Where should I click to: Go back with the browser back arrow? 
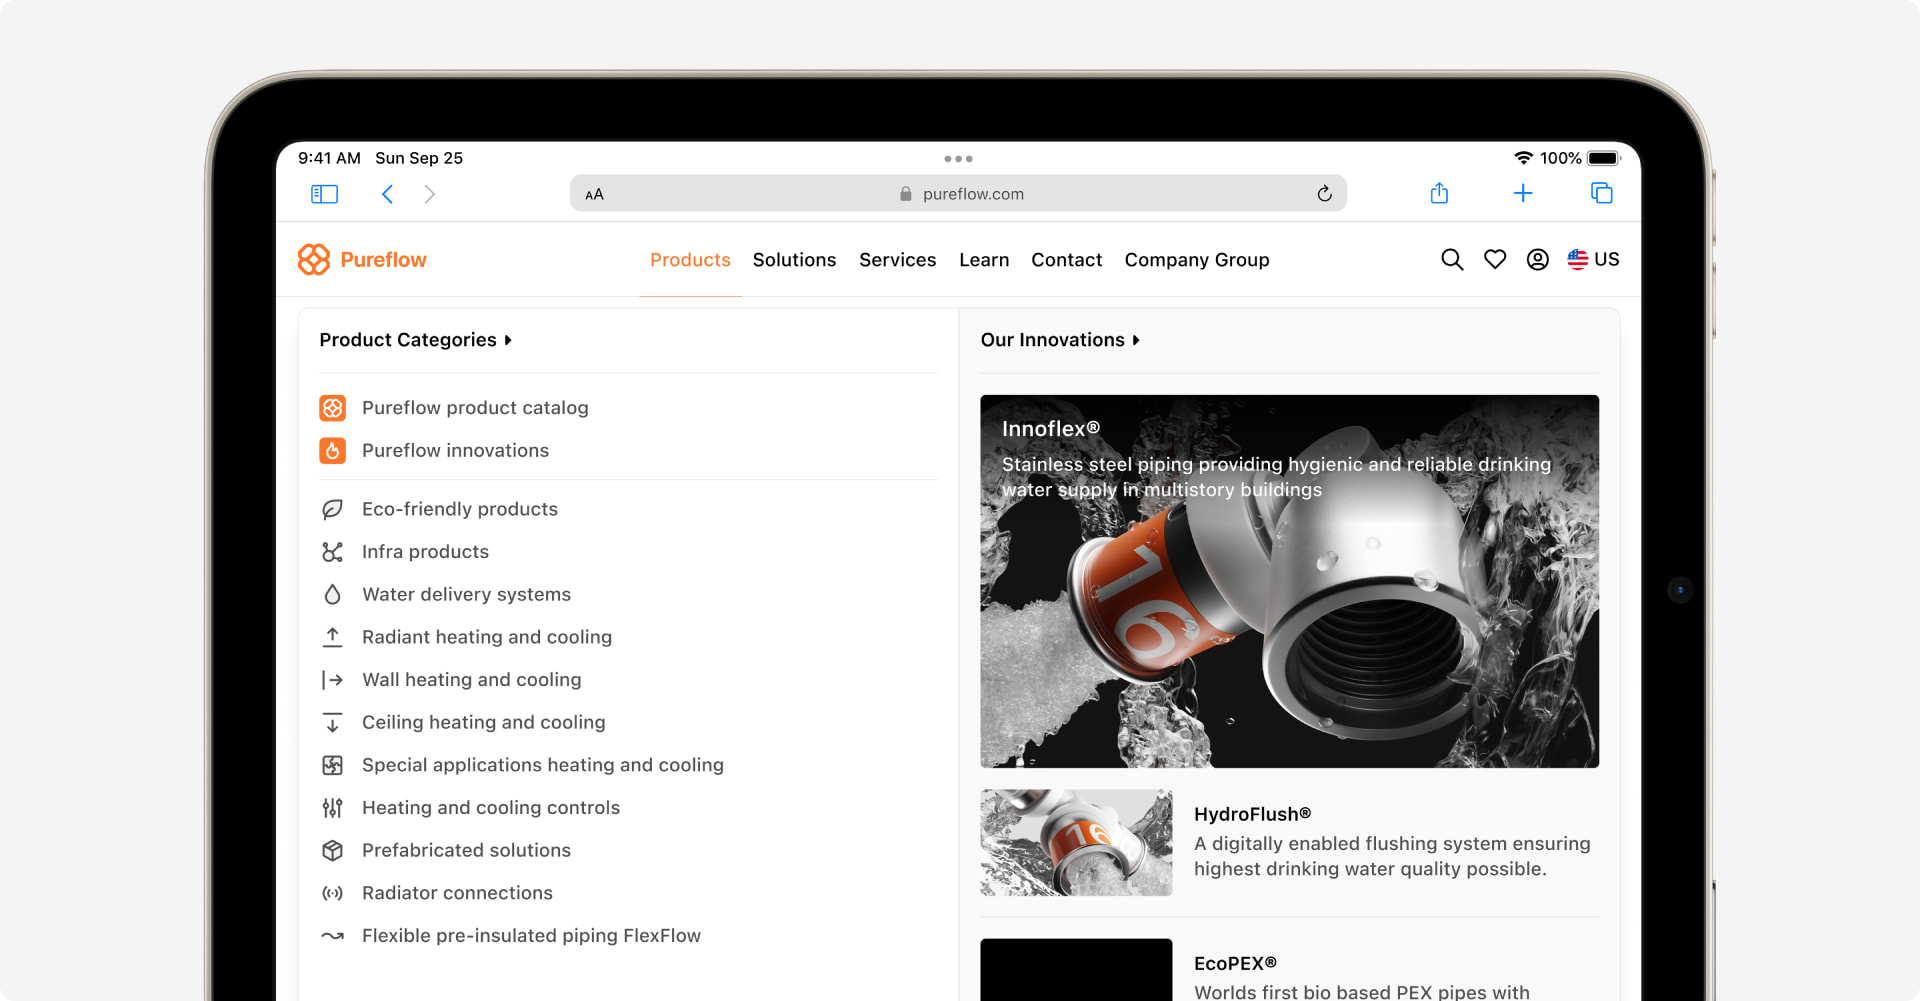point(388,194)
